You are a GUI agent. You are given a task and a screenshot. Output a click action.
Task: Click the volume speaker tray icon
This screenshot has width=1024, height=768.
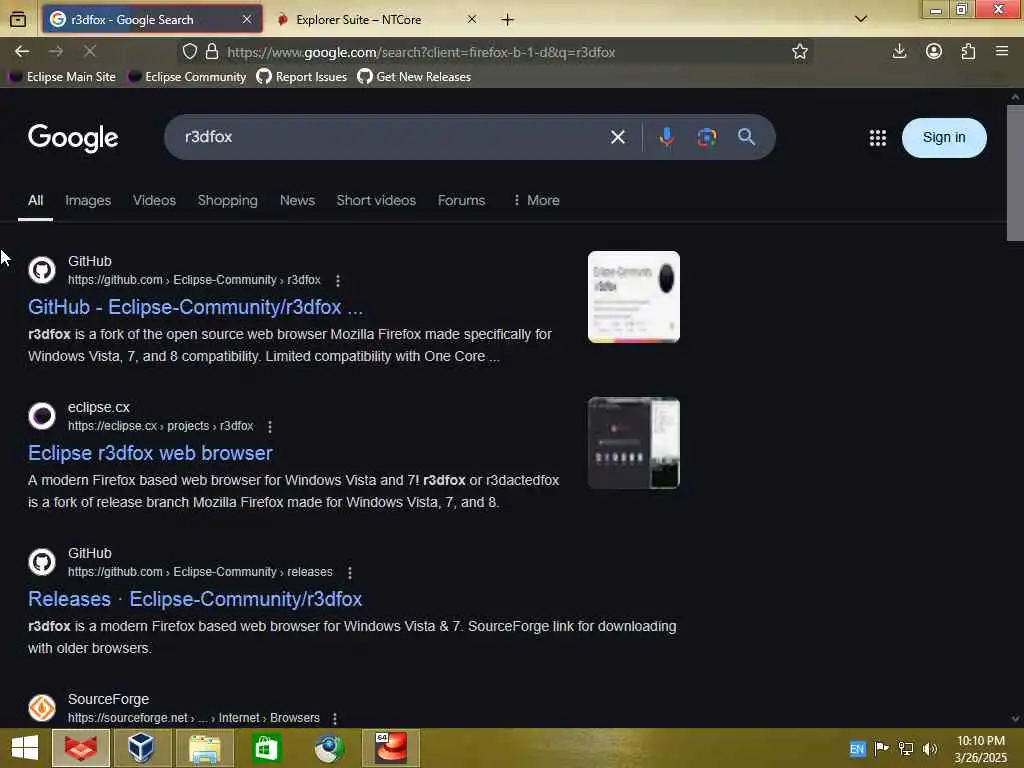[x=929, y=749]
